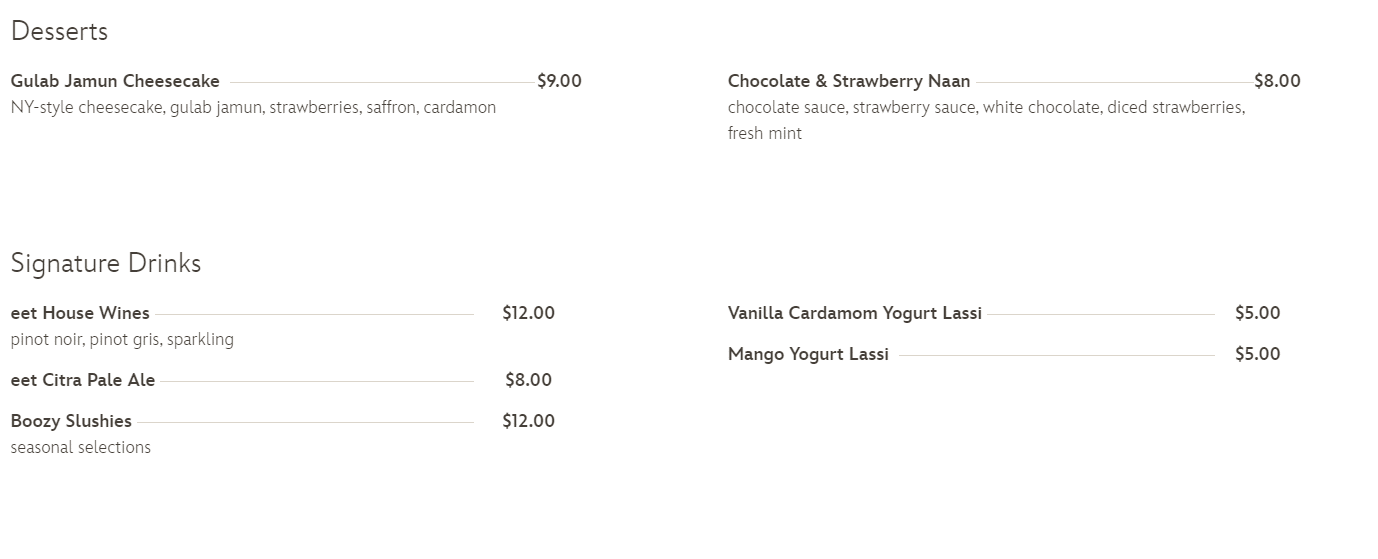Click the $8.00 price for Citra Pale Ale
The height and width of the screenshot is (559, 1378).
528,380
